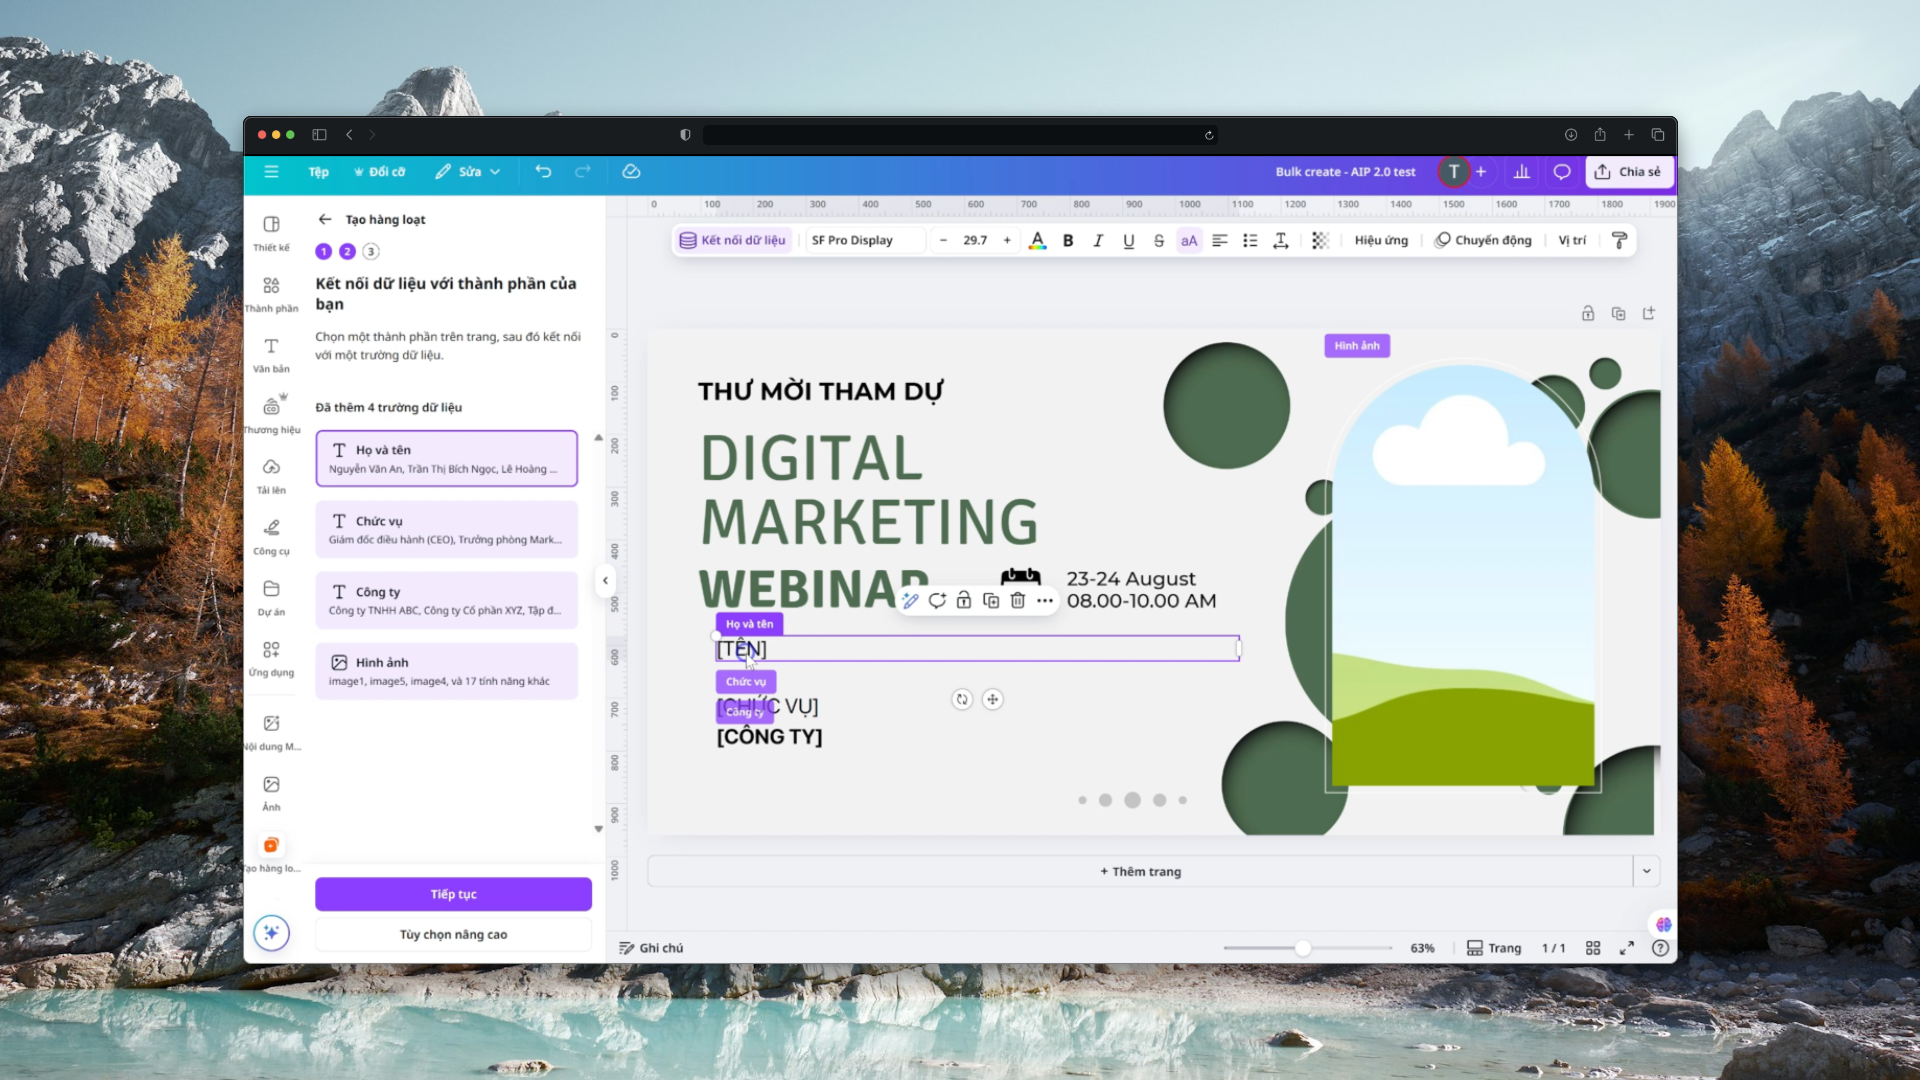Viewport: 1920px width, 1080px height.
Task: Click the zoom level slider handle
Action: [x=1302, y=948]
